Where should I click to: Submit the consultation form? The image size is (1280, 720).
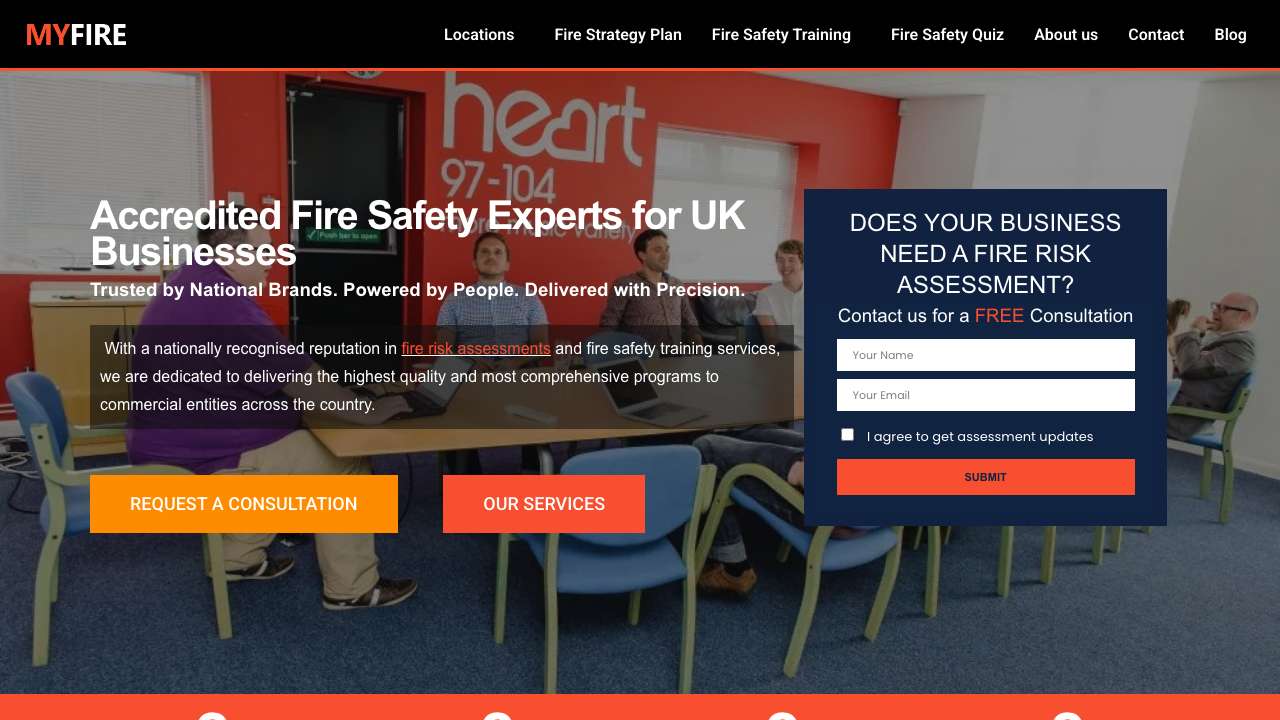coord(986,477)
